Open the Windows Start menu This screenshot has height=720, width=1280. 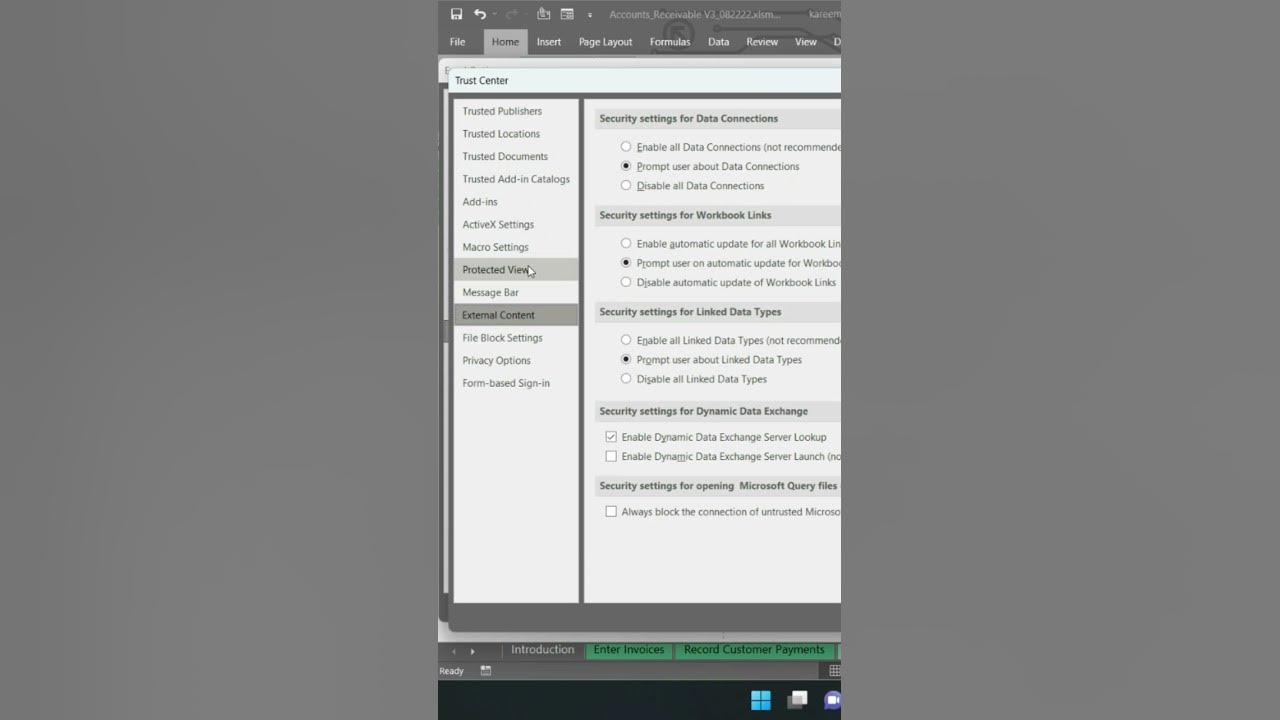(761, 700)
